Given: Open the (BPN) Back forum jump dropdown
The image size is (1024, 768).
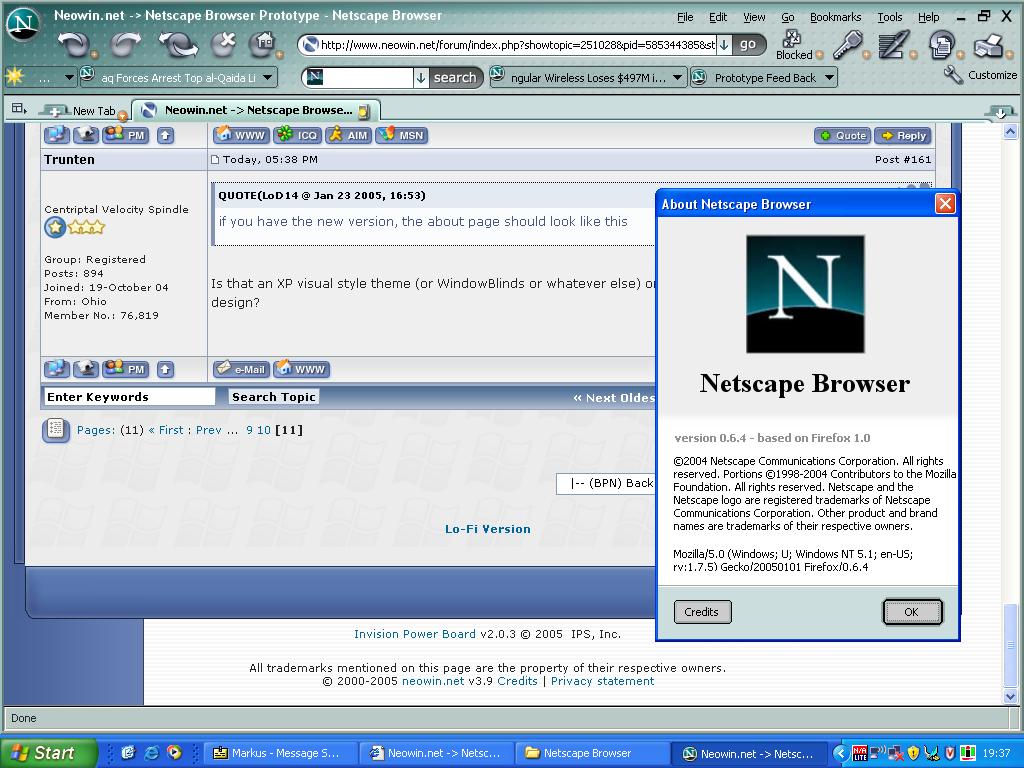Looking at the screenshot, I should (605, 483).
